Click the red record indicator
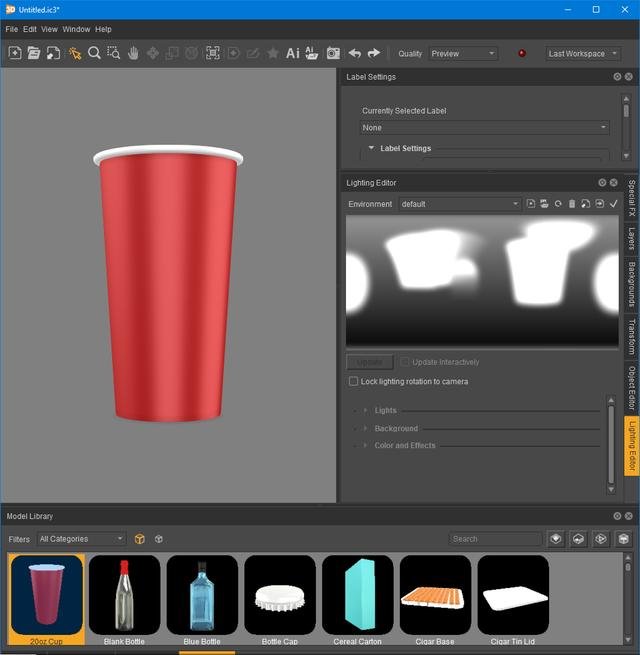This screenshot has height=655, width=640. pos(521,53)
